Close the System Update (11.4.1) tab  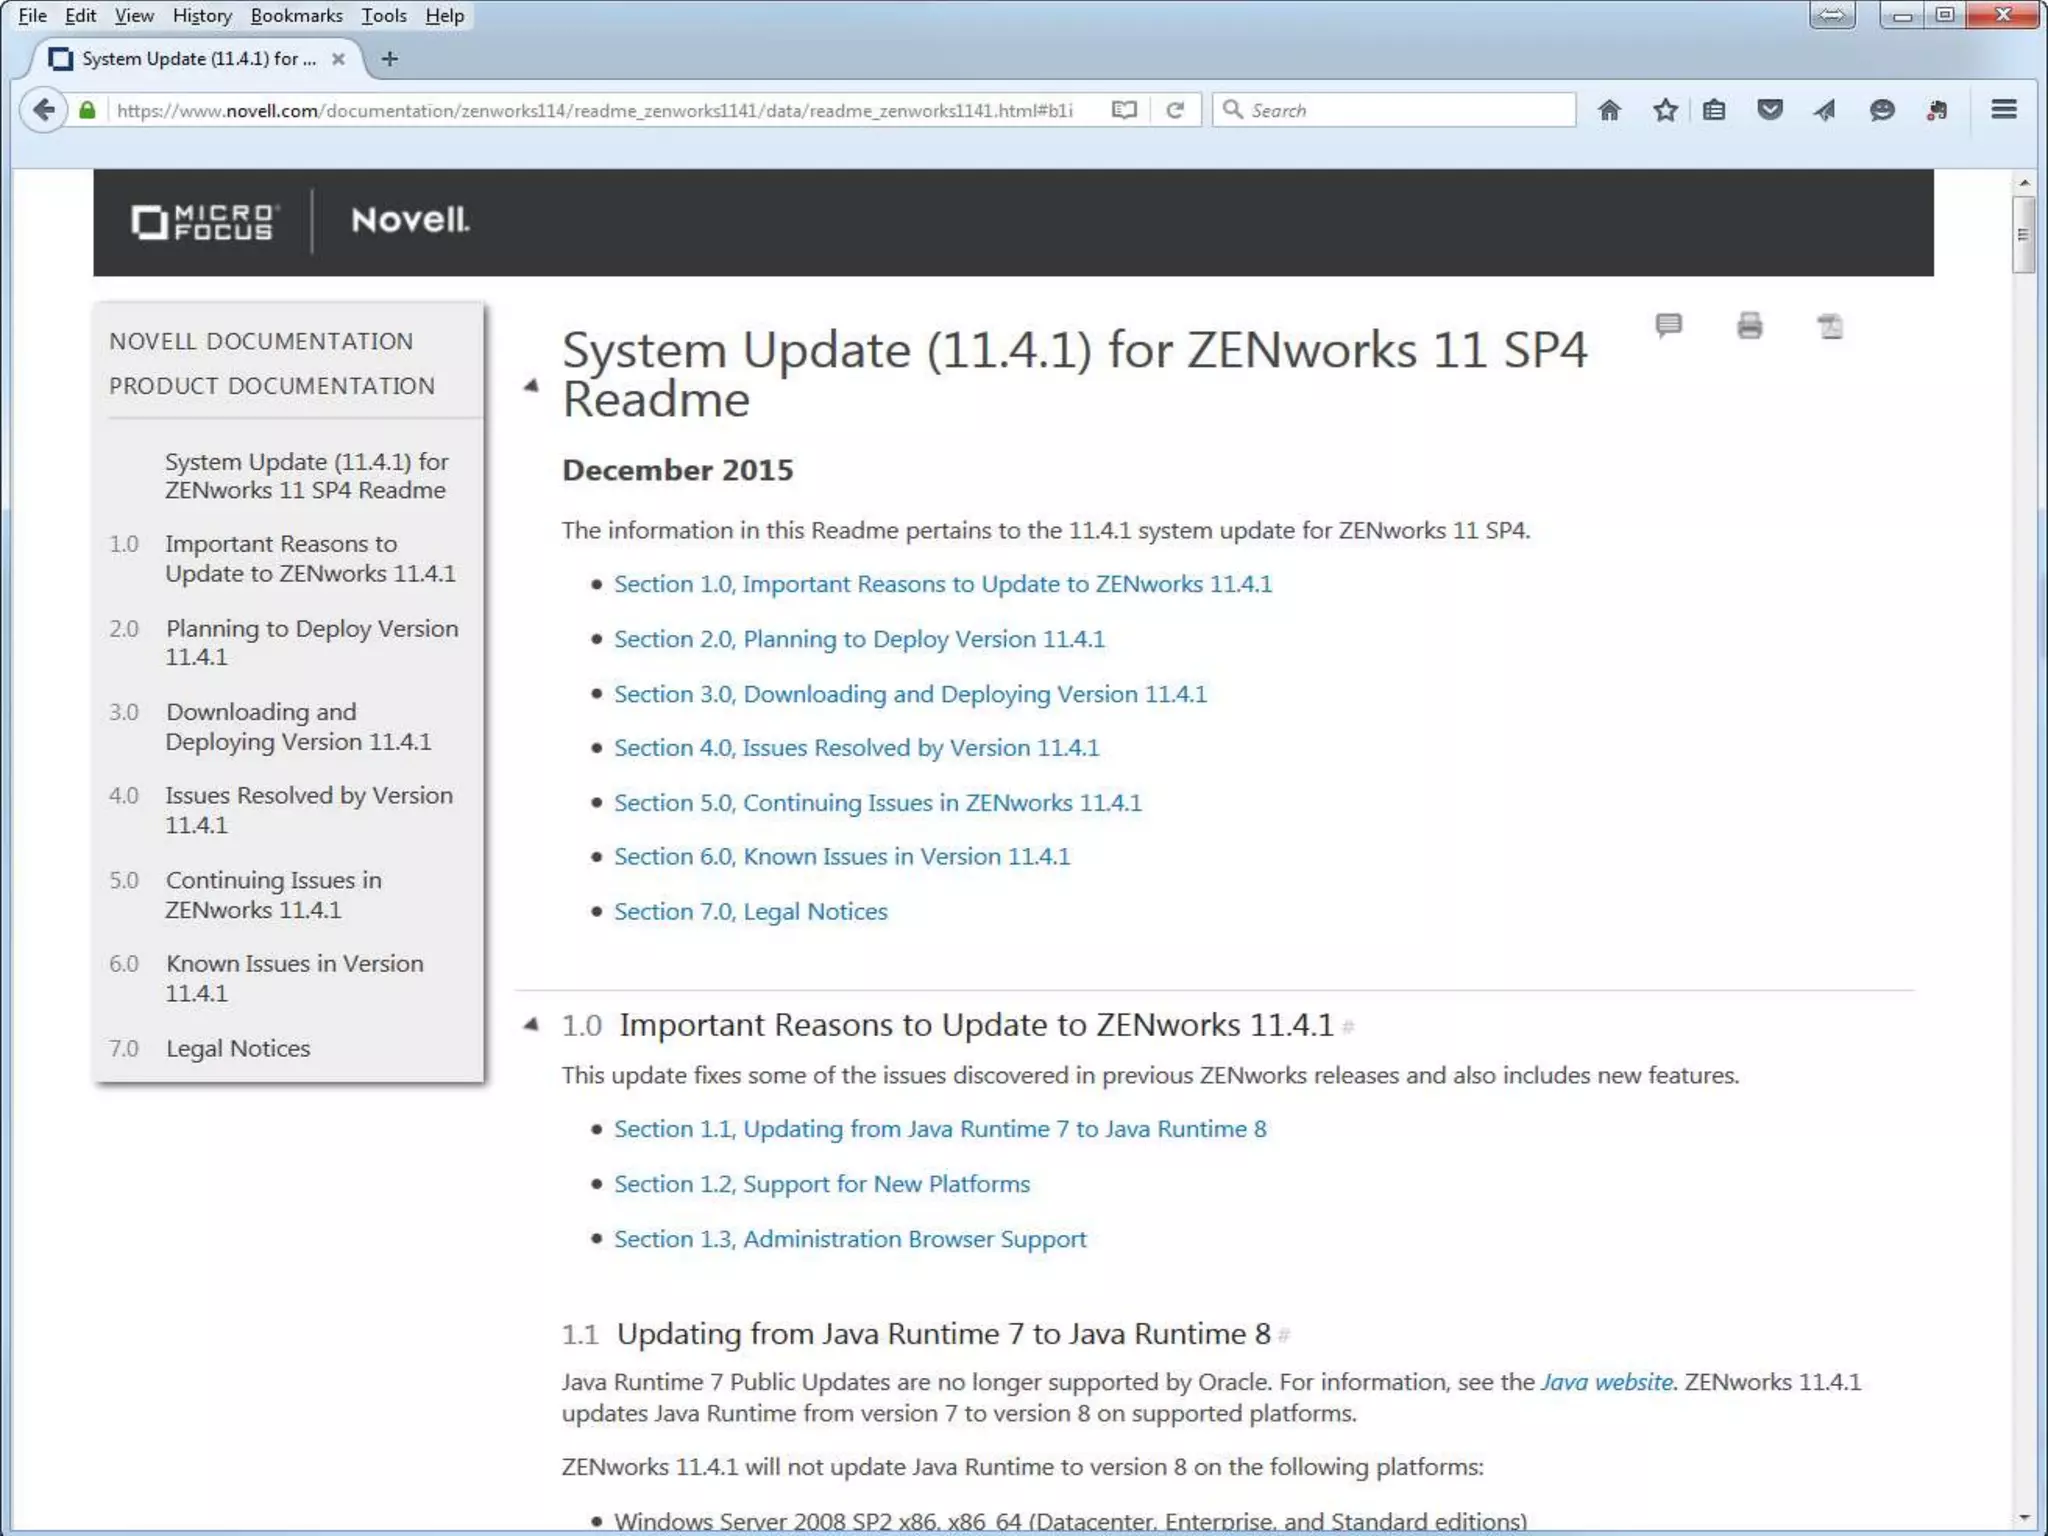[x=338, y=59]
